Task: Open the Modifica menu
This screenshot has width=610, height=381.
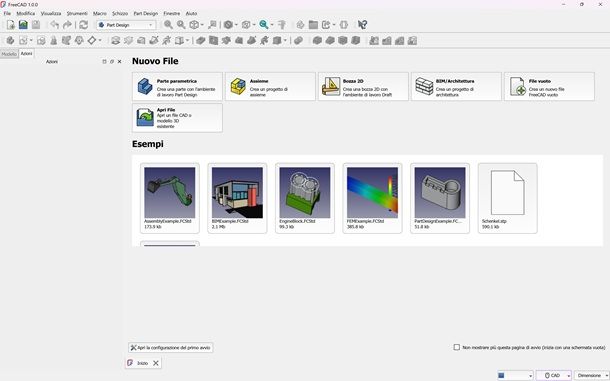Action: (26, 13)
